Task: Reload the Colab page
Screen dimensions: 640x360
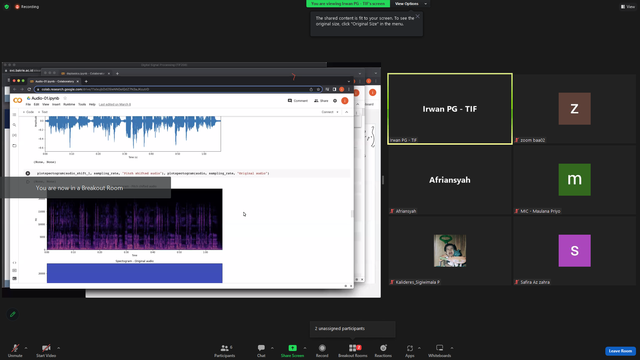Action: click(x=29, y=89)
